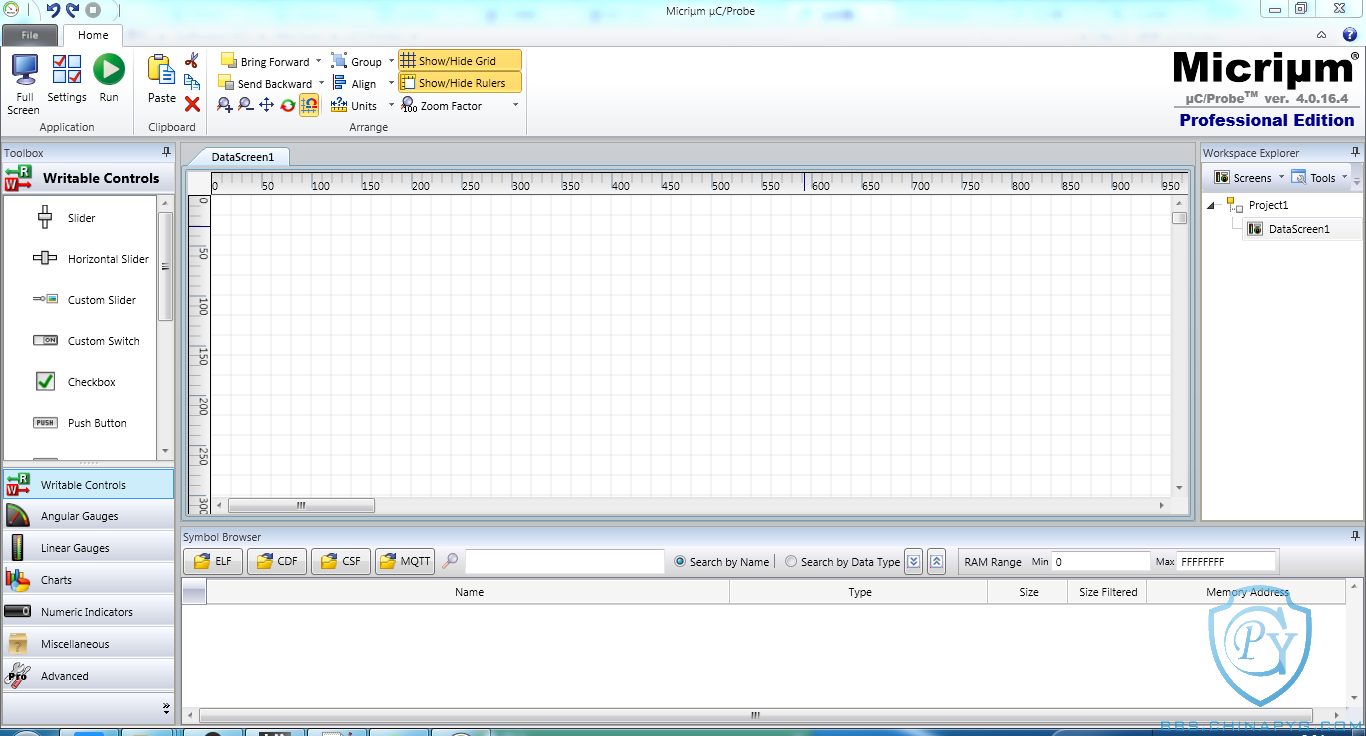Open Linear Gauges category
1366x736 pixels.
pos(88,548)
